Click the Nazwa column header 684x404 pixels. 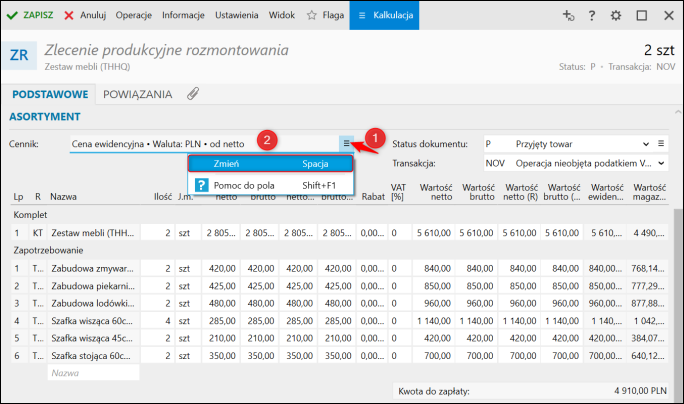point(63,197)
